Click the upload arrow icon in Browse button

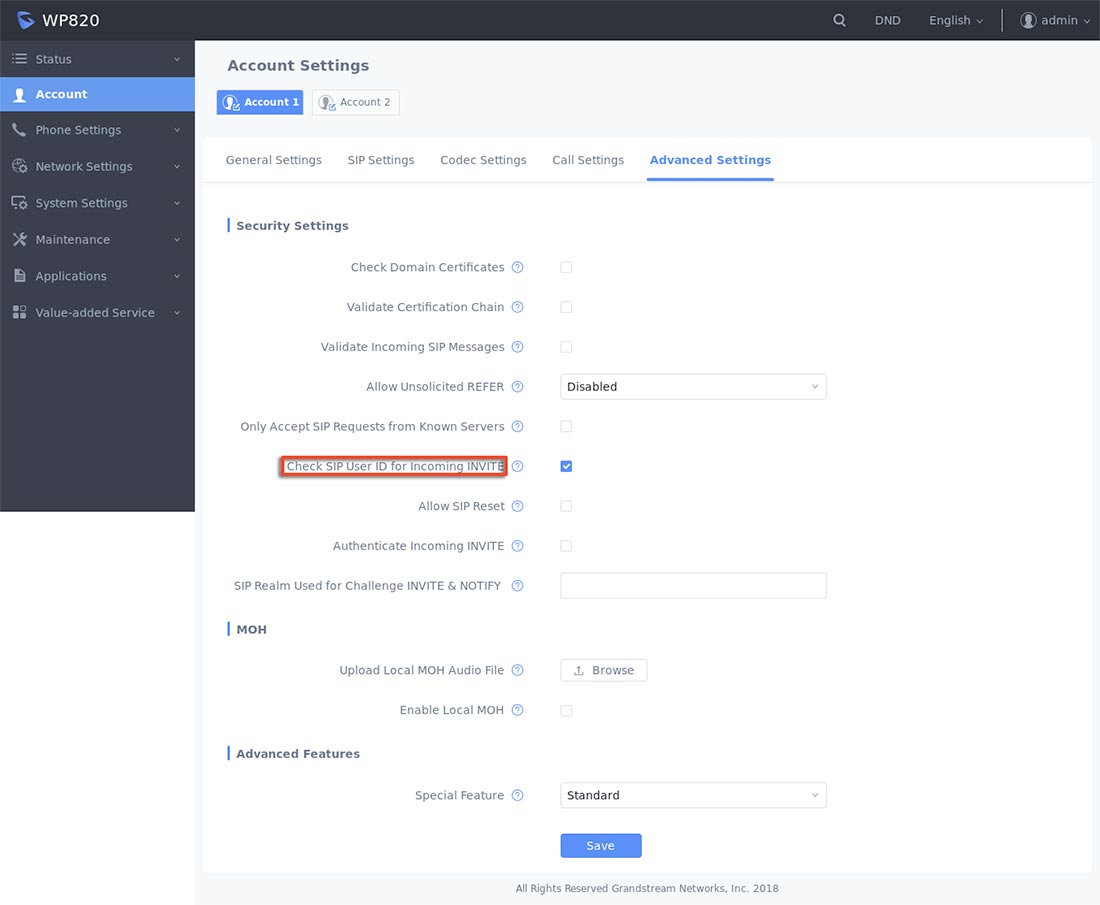click(x=579, y=671)
